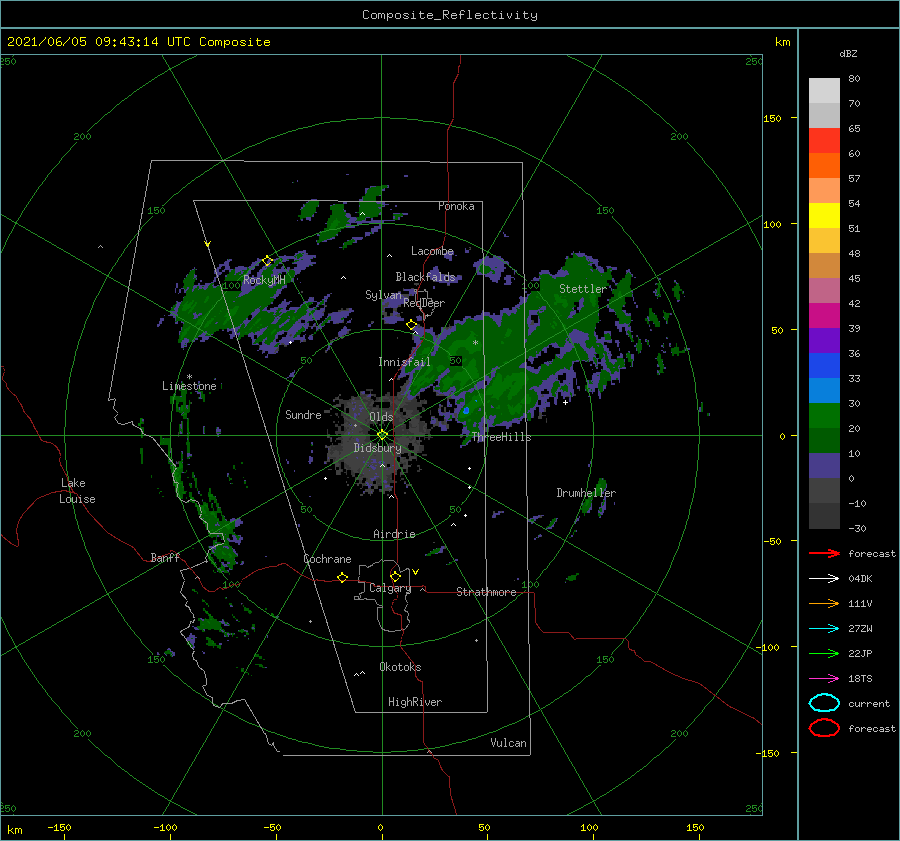The width and height of the screenshot is (900, 841).
Task: Click the dBZ legend heading
Action: (x=848, y=53)
